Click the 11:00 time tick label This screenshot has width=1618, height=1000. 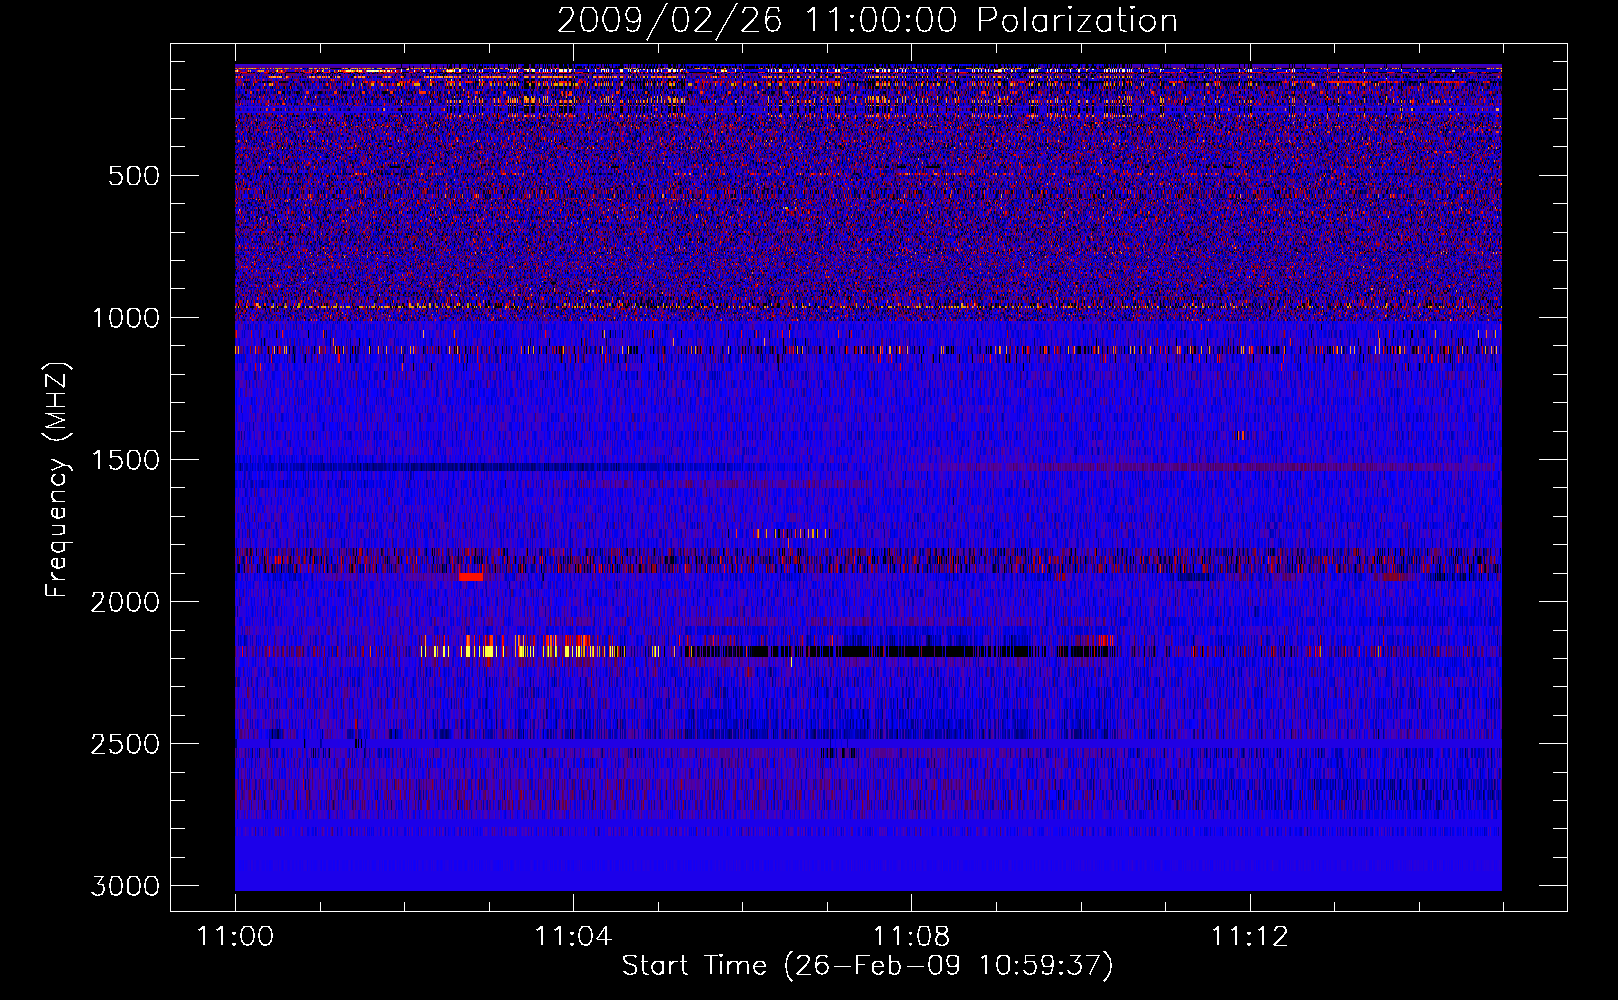pyautogui.click(x=235, y=937)
